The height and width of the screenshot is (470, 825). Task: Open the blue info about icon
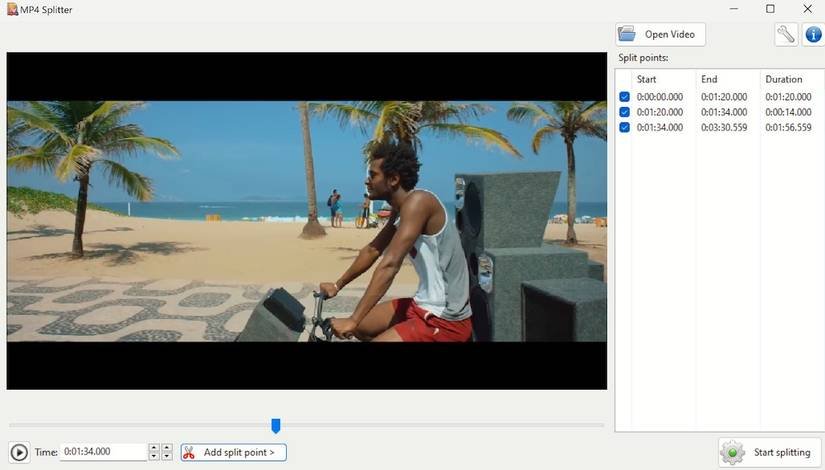(x=813, y=35)
